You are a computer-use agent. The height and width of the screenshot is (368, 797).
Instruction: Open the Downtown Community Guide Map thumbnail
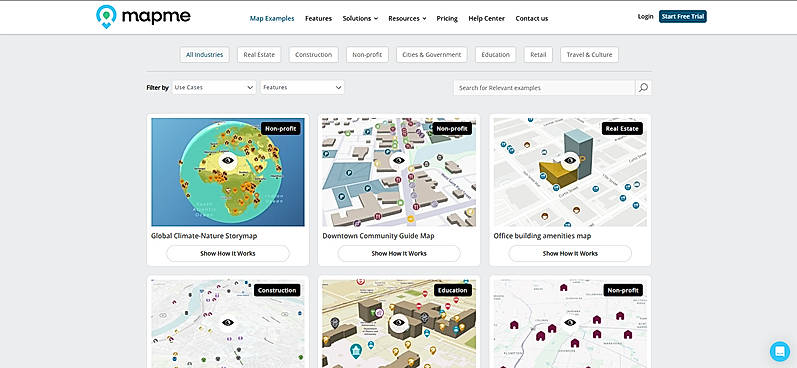pos(399,172)
